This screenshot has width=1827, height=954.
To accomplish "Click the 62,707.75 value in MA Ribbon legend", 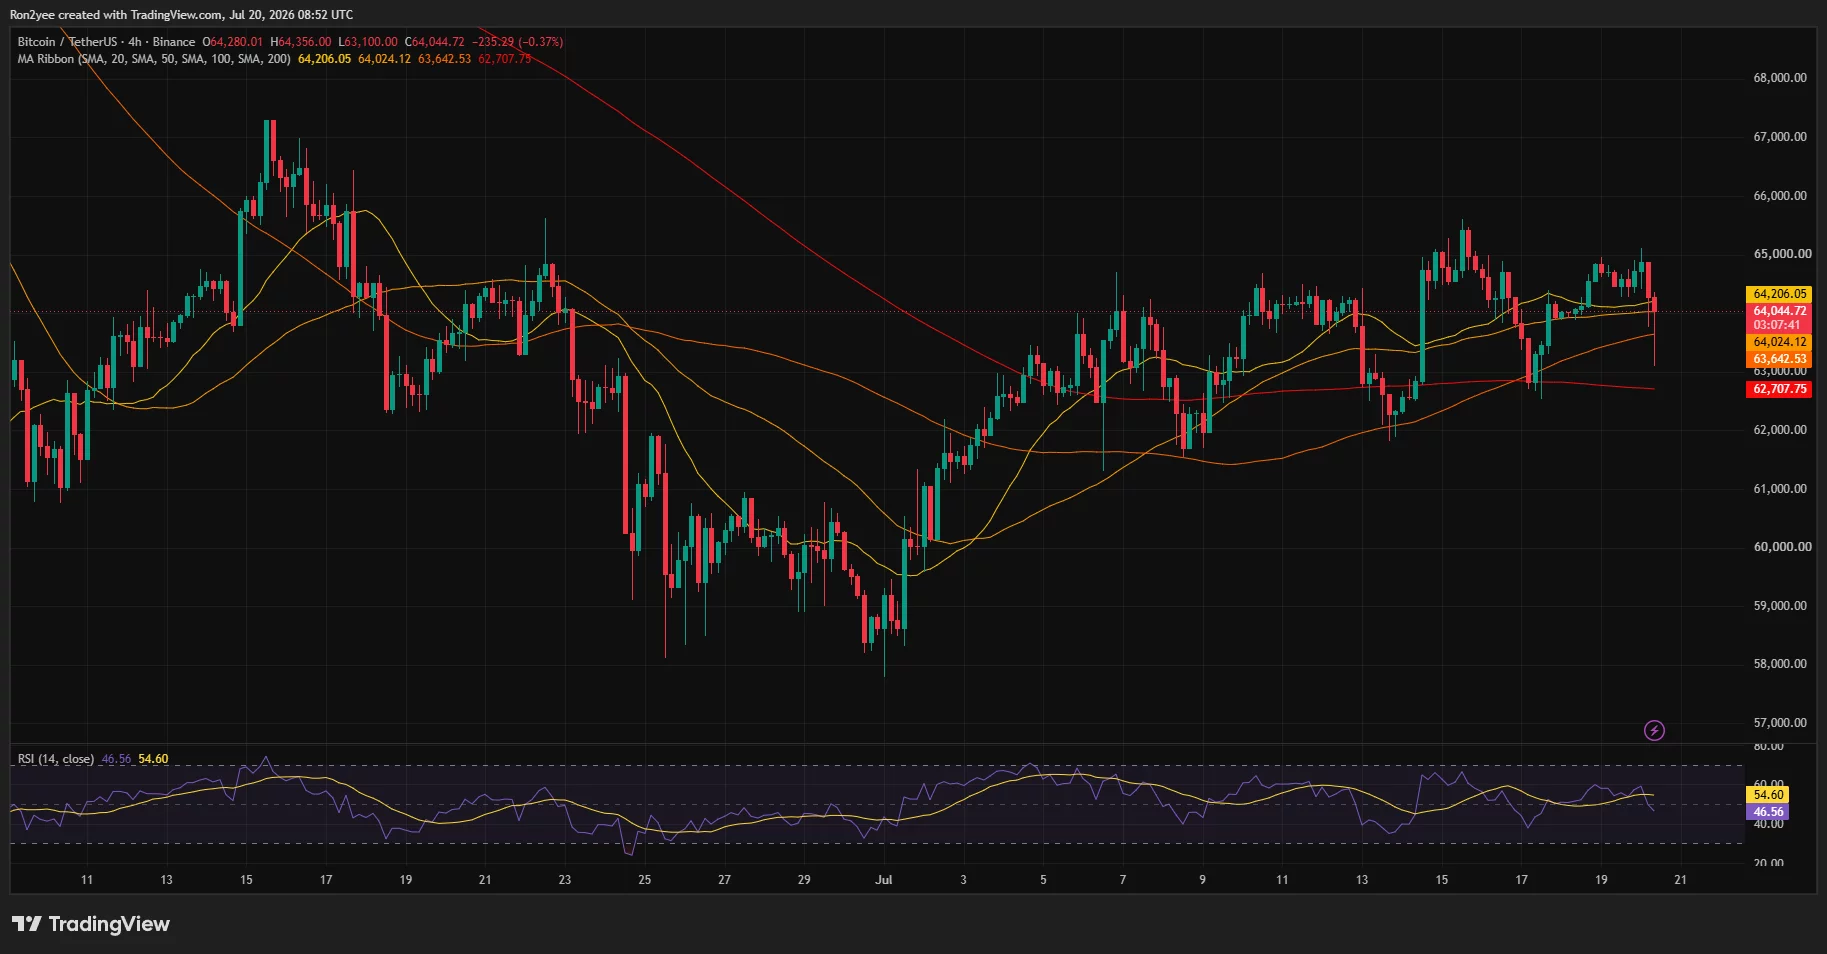I will 505,59.
